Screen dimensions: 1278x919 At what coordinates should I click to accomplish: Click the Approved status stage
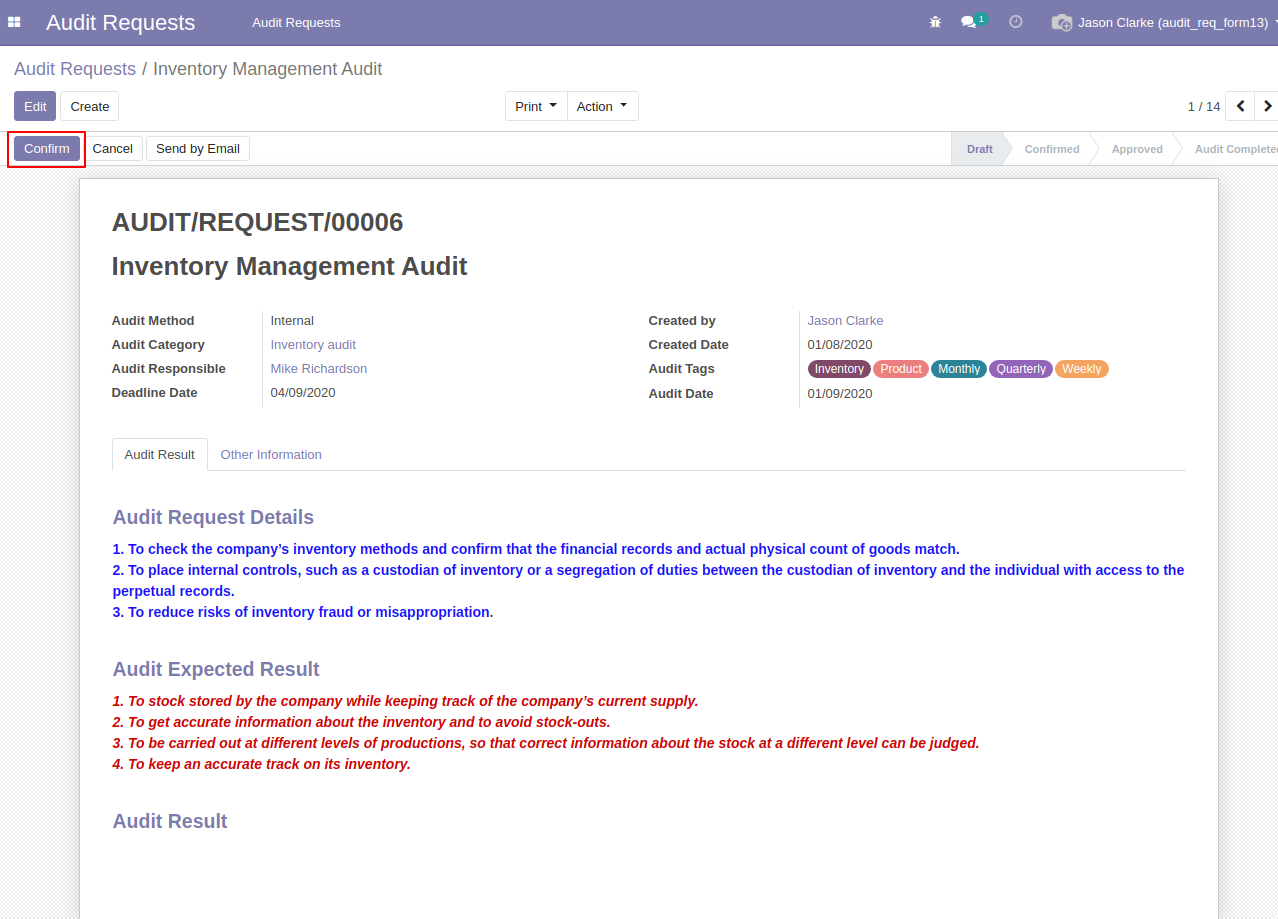coord(1137,149)
